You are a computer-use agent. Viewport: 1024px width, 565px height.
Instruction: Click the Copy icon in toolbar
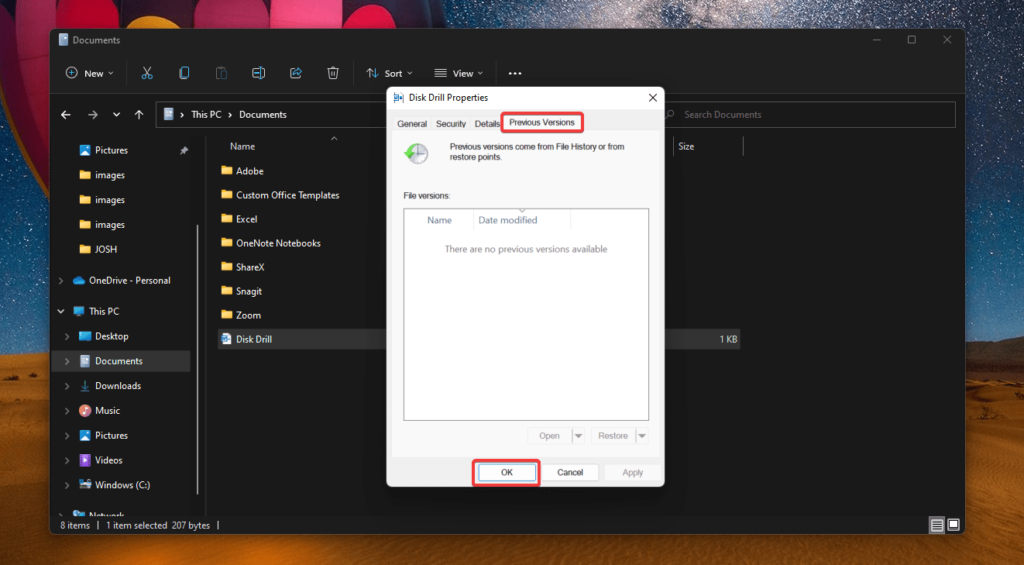(x=184, y=73)
